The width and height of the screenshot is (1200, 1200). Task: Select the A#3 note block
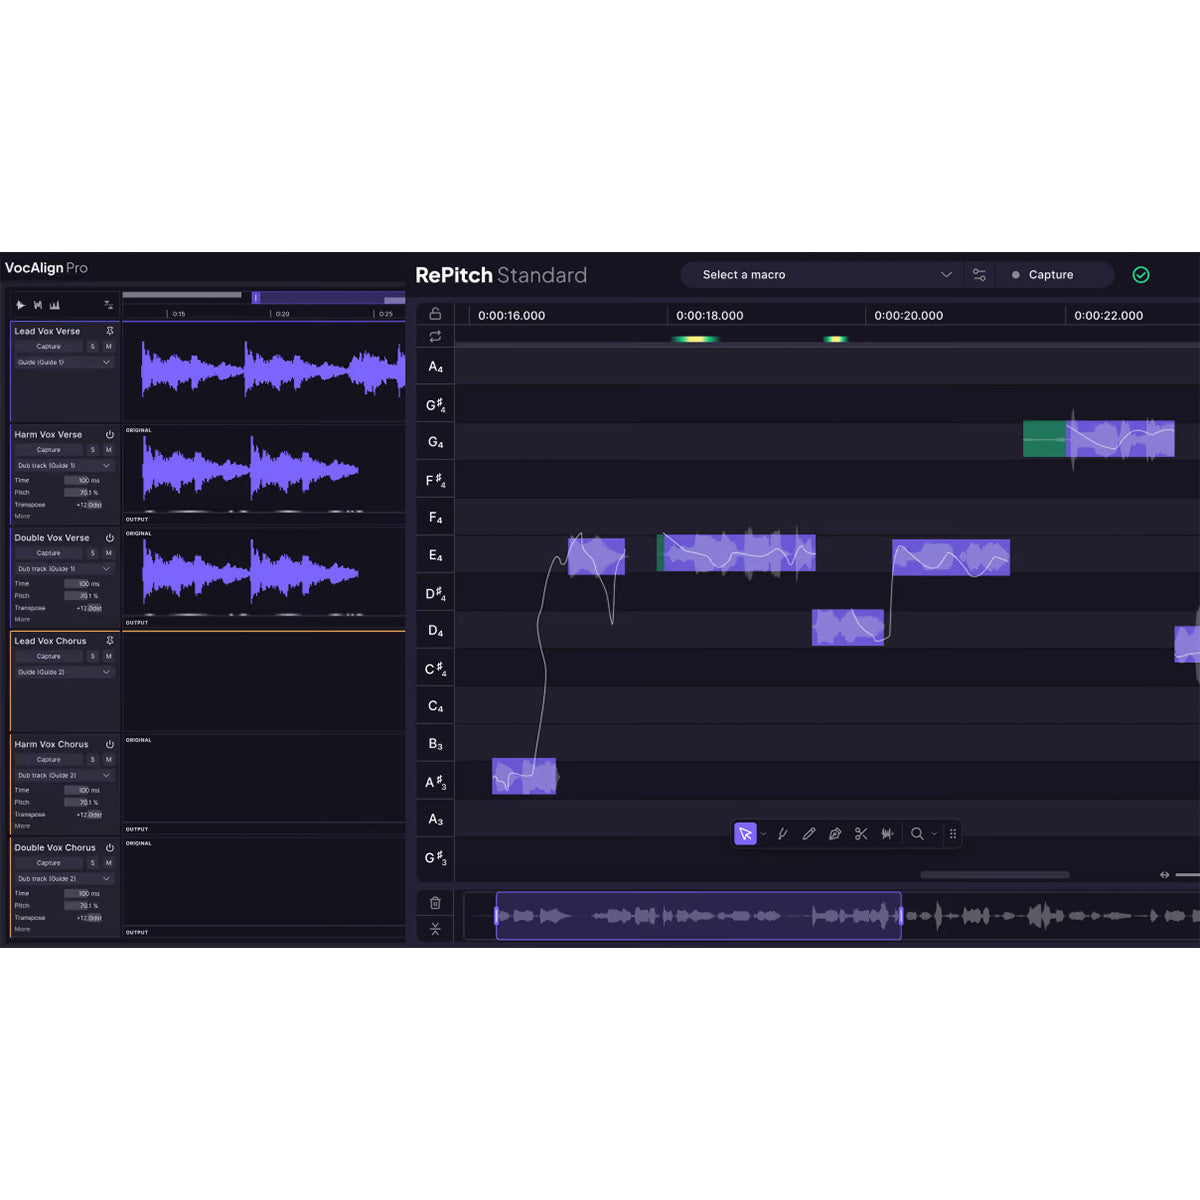524,777
